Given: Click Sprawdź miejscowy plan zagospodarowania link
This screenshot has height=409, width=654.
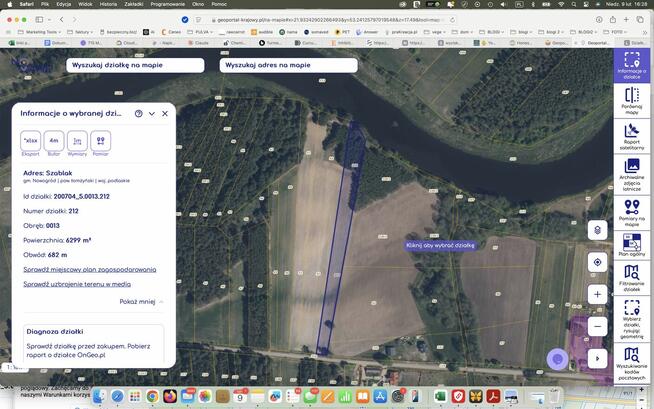Looking at the screenshot, I should [89, 269].
